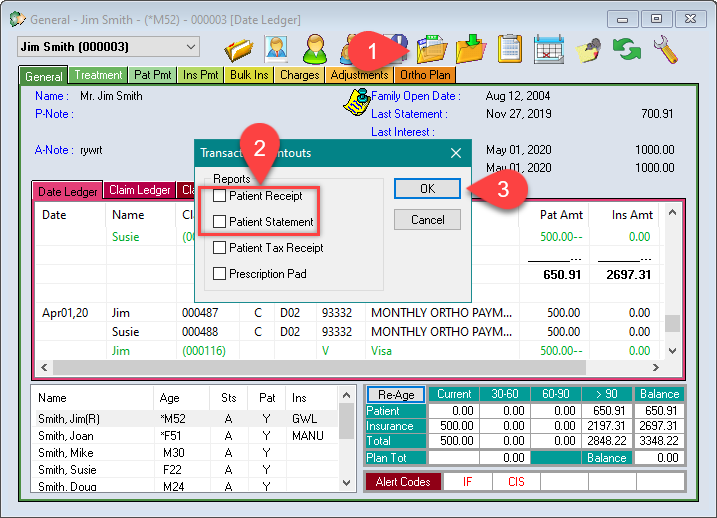Select family member Smith, Susie

pos(187,470)
